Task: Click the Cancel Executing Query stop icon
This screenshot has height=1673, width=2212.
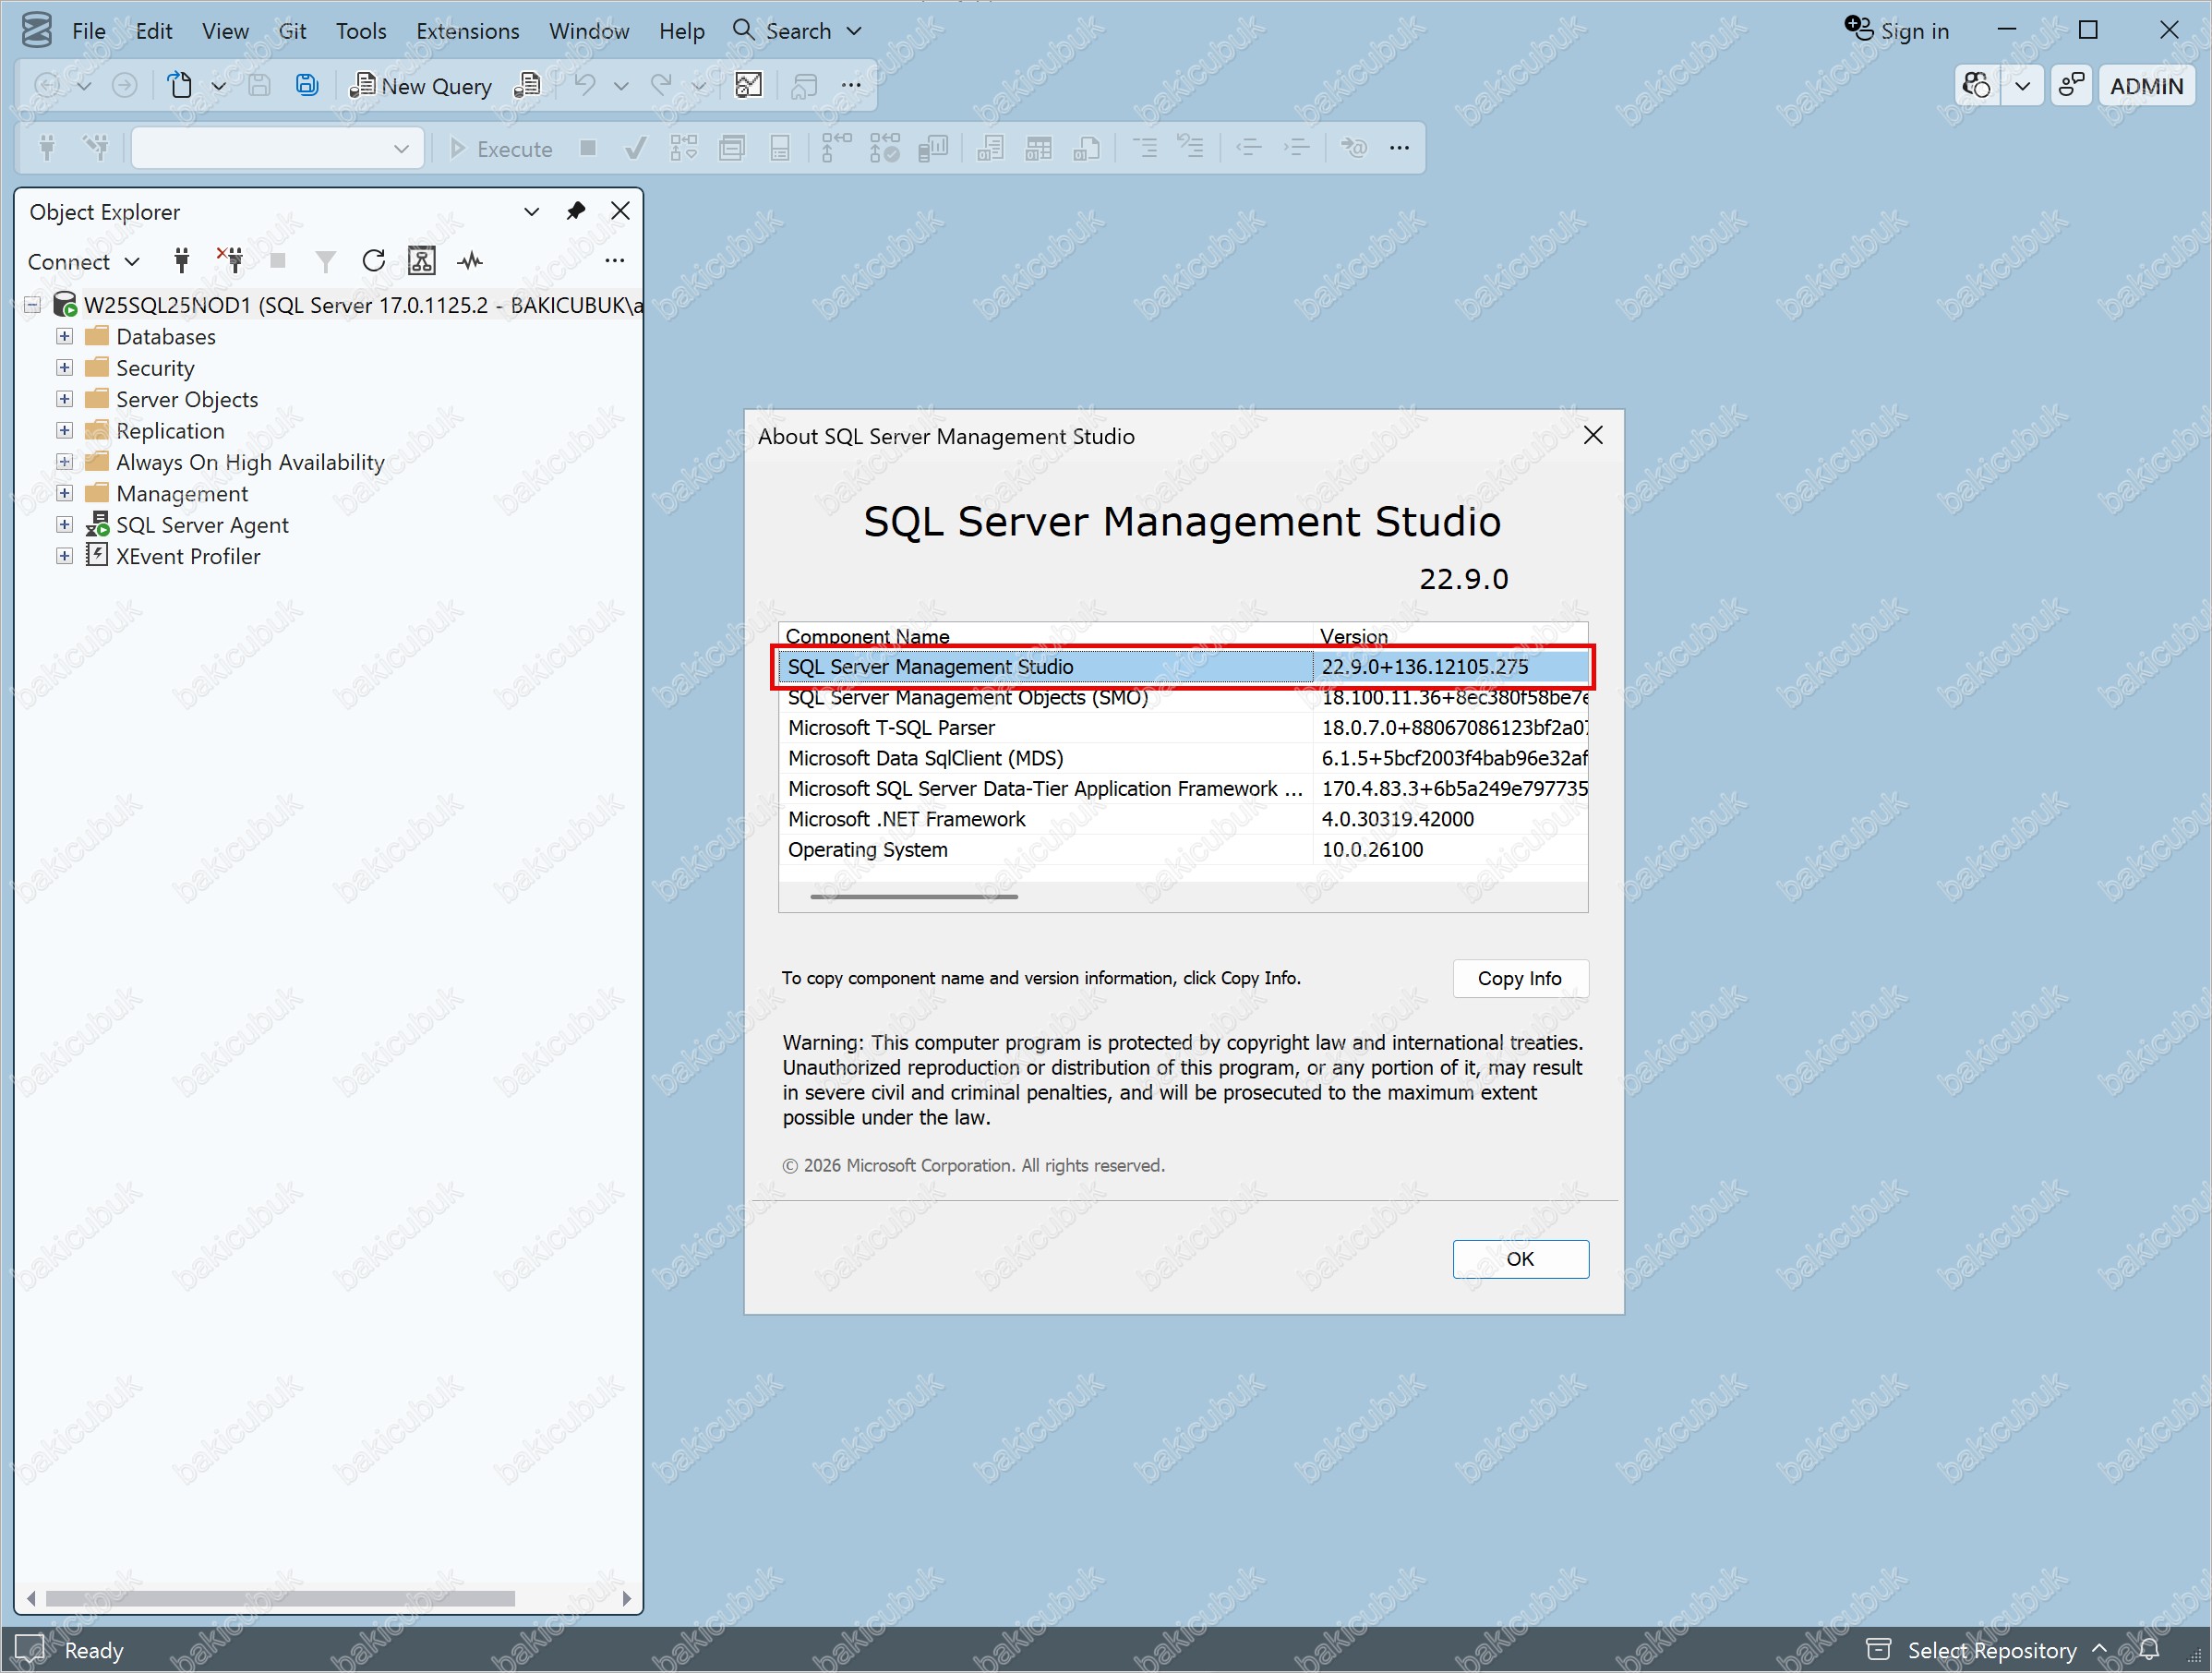Action: pyautogui.click(x=588, y=149)
